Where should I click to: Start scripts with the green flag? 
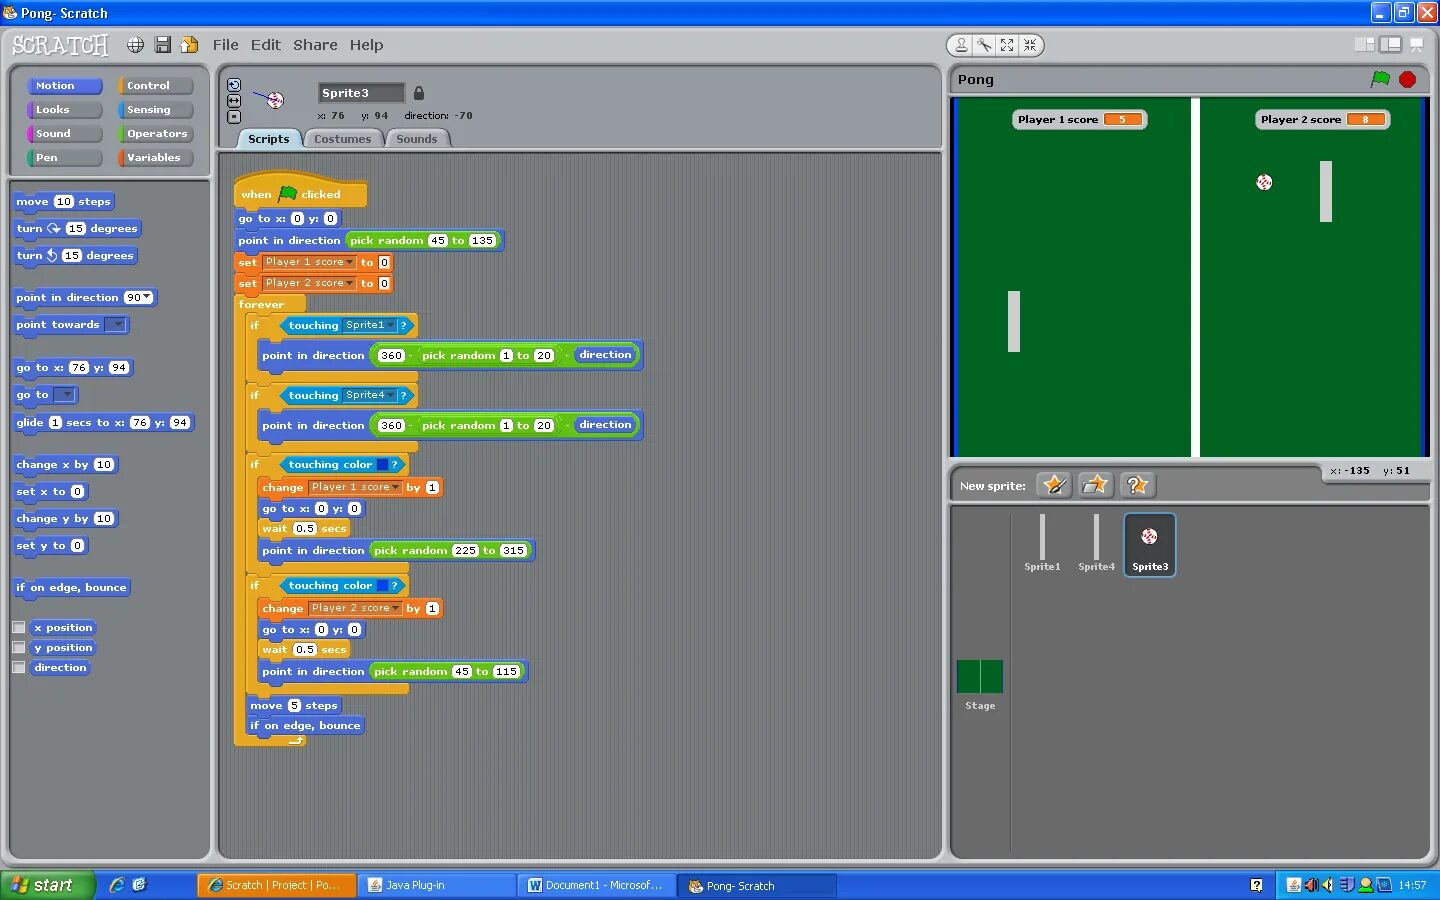tap(1380, 79)
